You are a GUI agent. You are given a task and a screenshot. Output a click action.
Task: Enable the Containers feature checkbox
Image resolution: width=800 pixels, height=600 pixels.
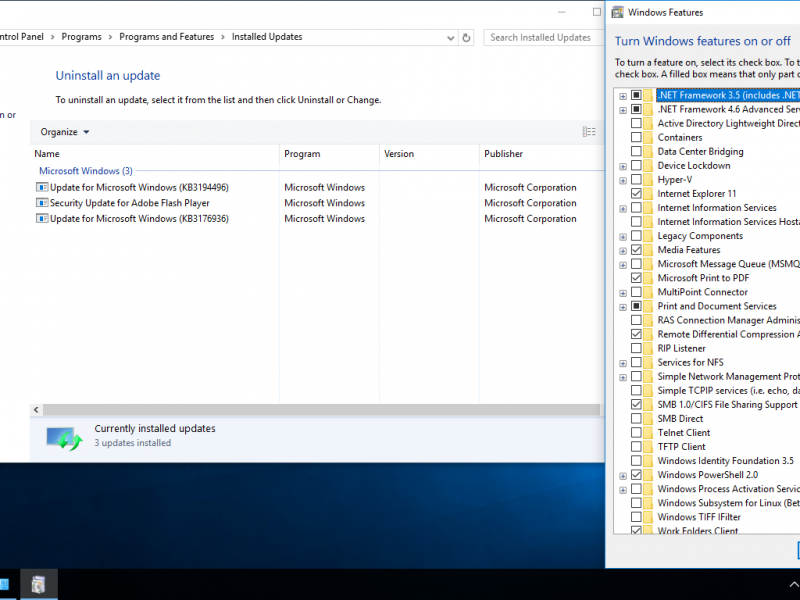click(636, 137)
